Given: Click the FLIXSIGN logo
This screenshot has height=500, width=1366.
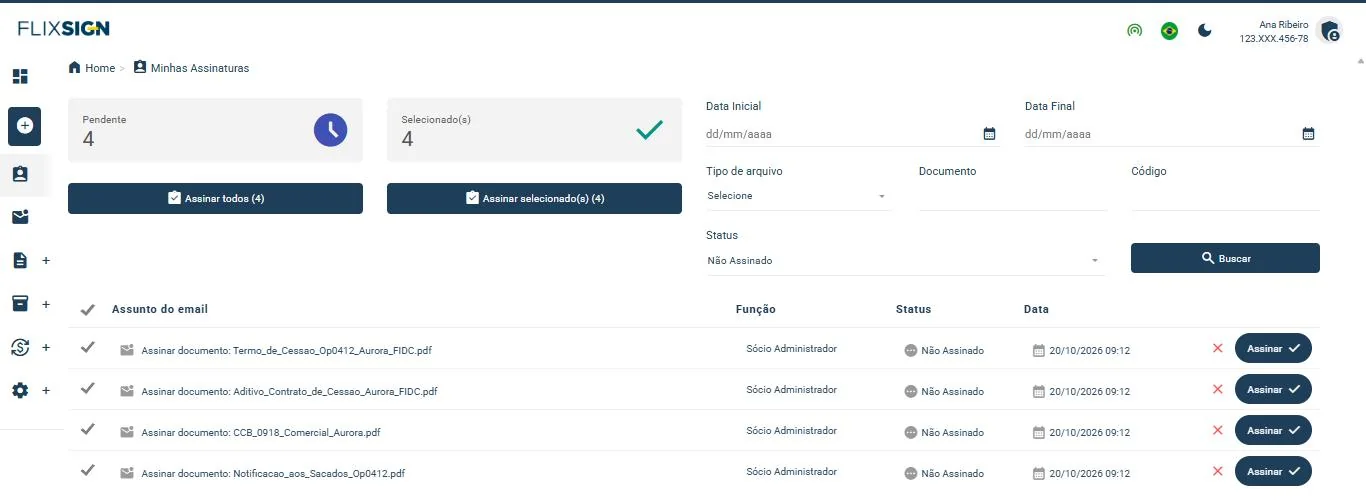Looking at the screenshot, I should pyautogui.click(x=63, y=29).
